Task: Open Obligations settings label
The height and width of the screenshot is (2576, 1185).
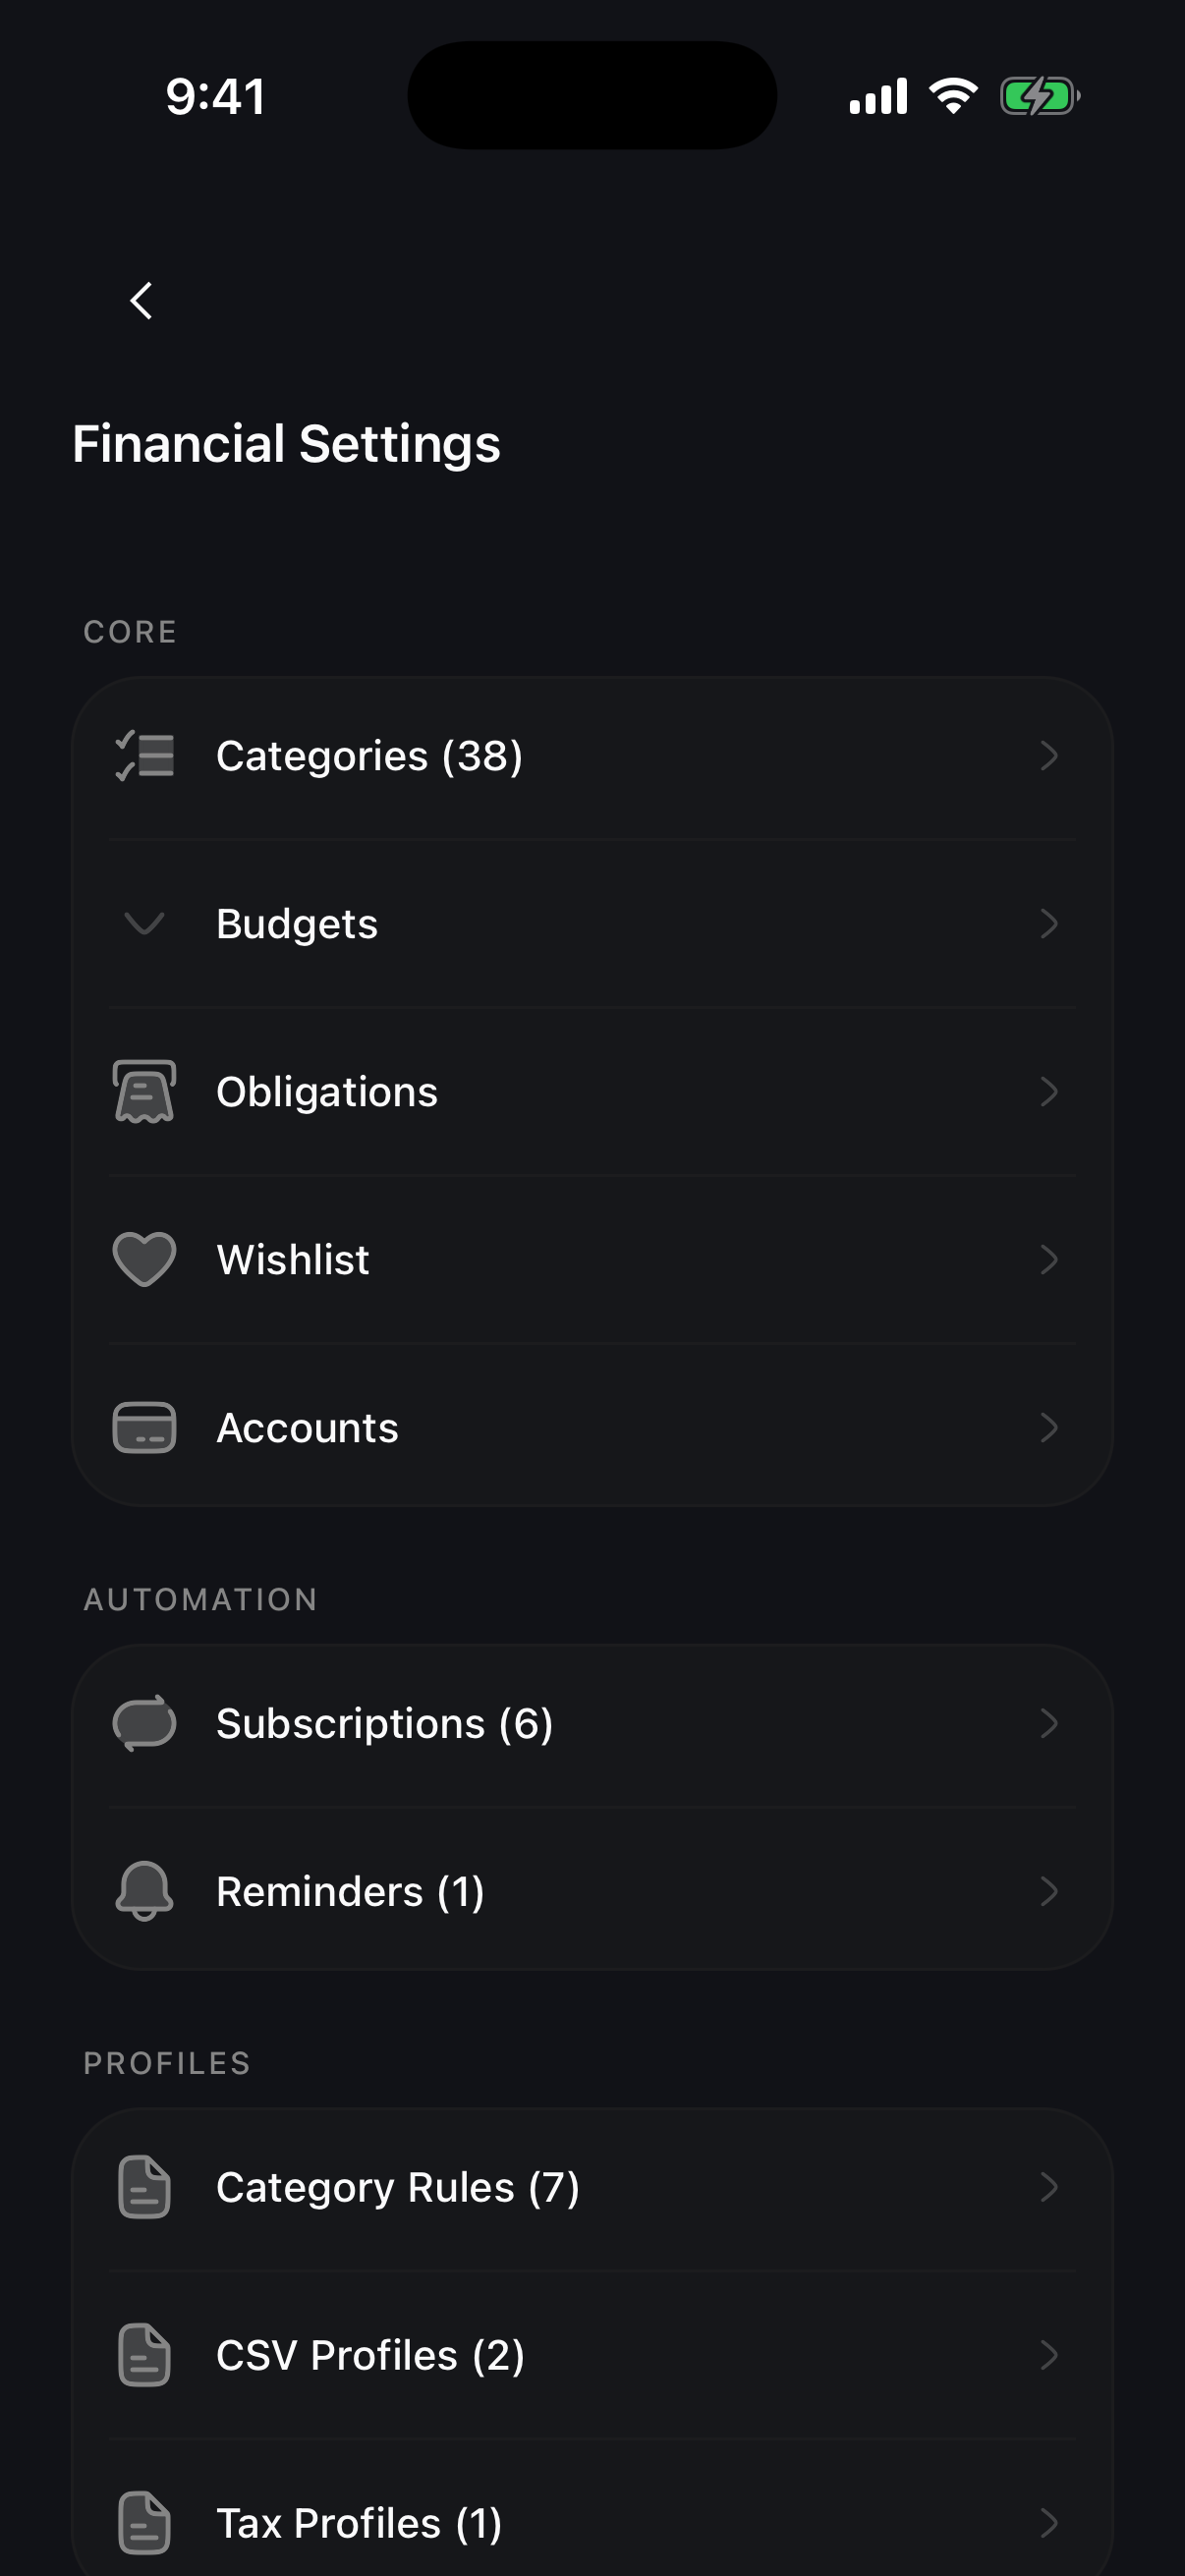Action: pyautogui.click(x=327, y=1092)
